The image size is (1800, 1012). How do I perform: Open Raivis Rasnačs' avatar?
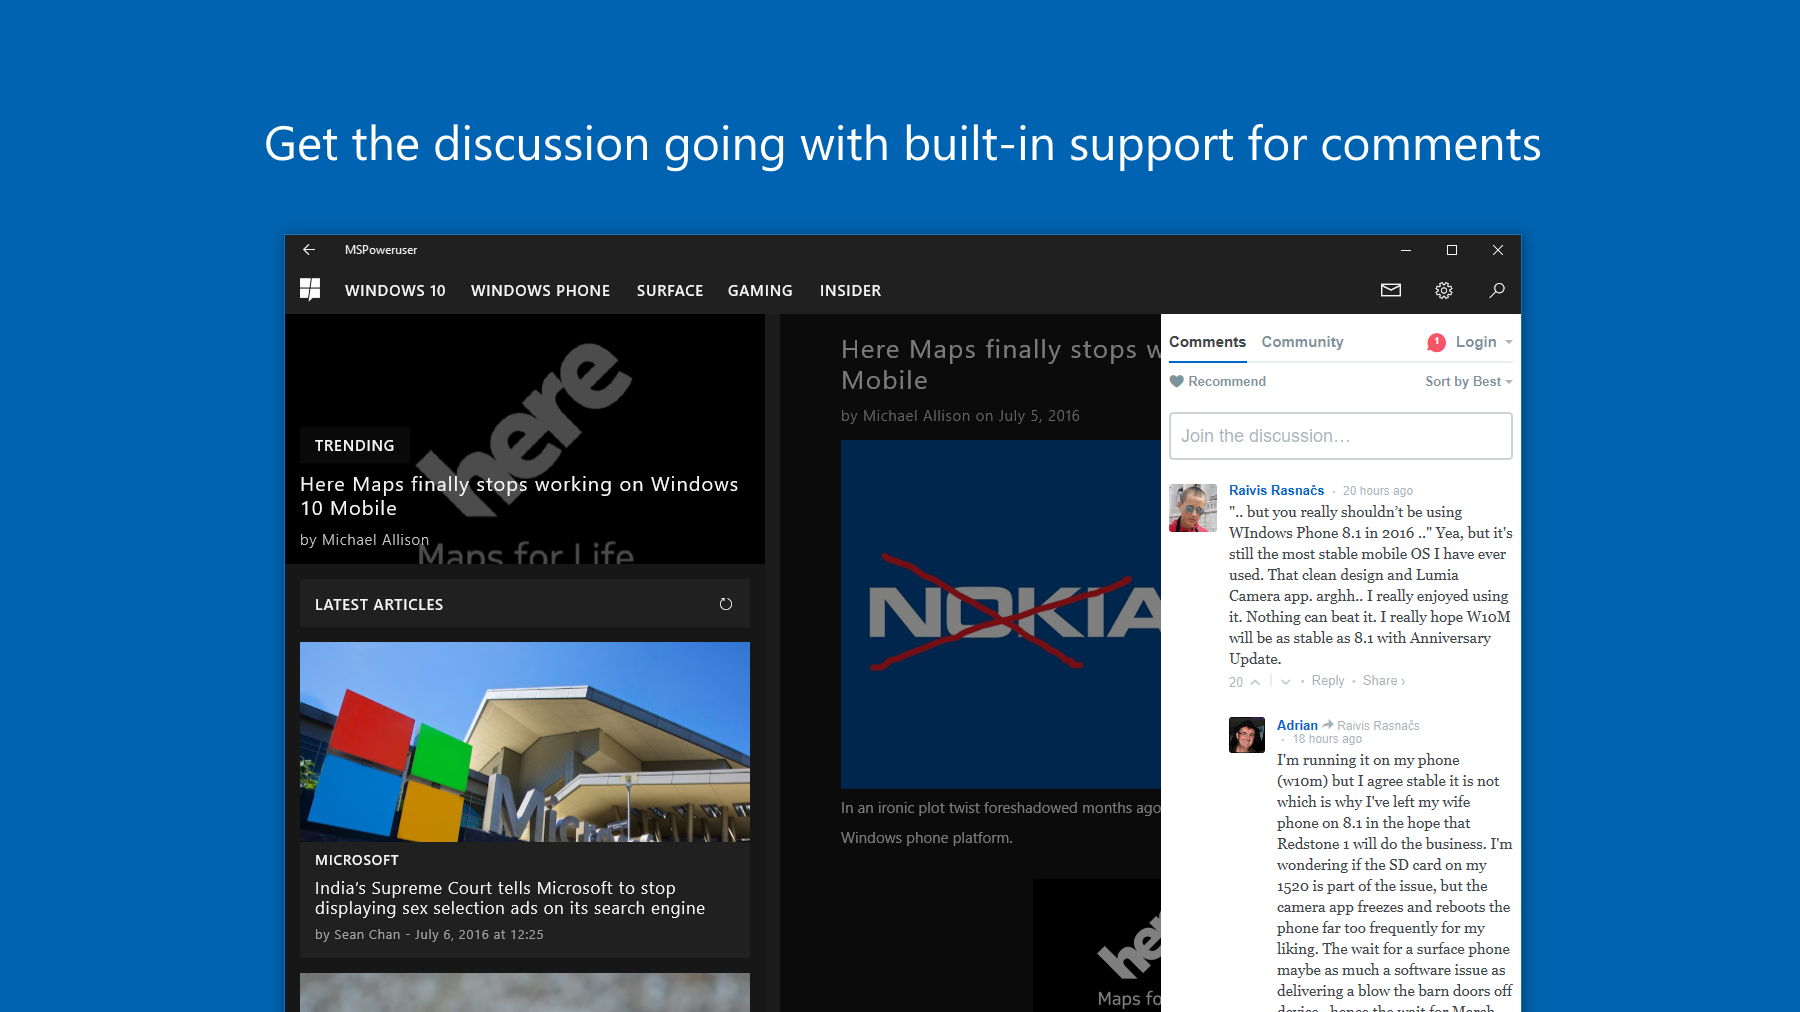(x=1193, y=508)
